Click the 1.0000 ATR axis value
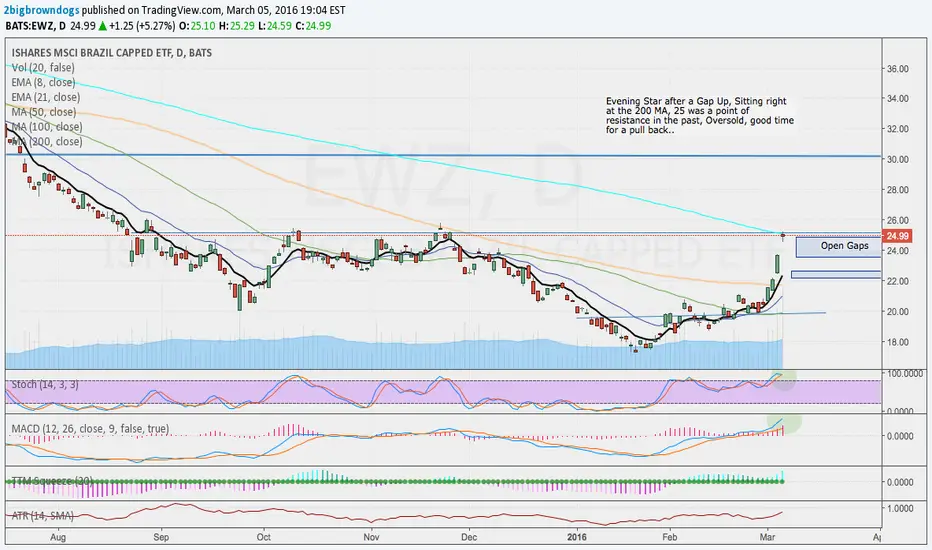Image resolution: width=932 pixels, height=550 pixels. [x=900, y=509]
